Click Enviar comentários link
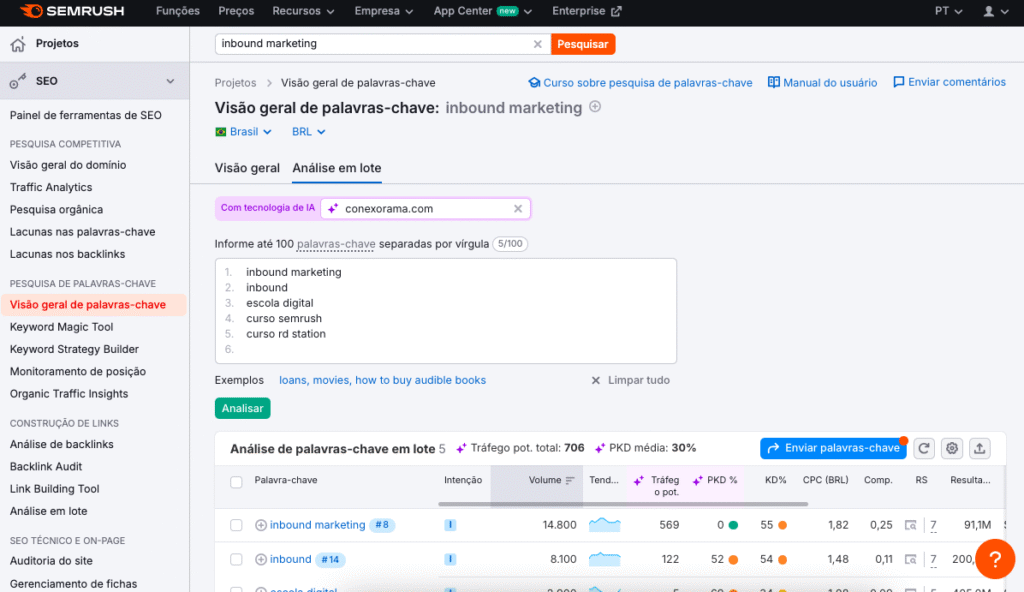Screen dimensions: 1024x592 pos(950,82)
